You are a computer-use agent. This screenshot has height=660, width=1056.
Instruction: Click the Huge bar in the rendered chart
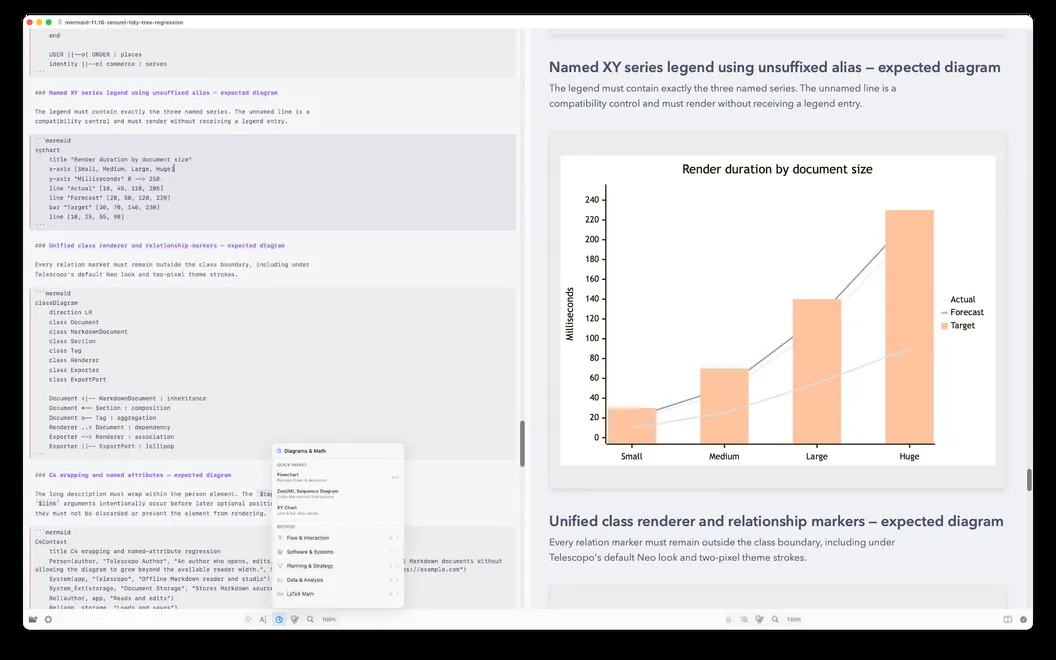coord(909,327)
